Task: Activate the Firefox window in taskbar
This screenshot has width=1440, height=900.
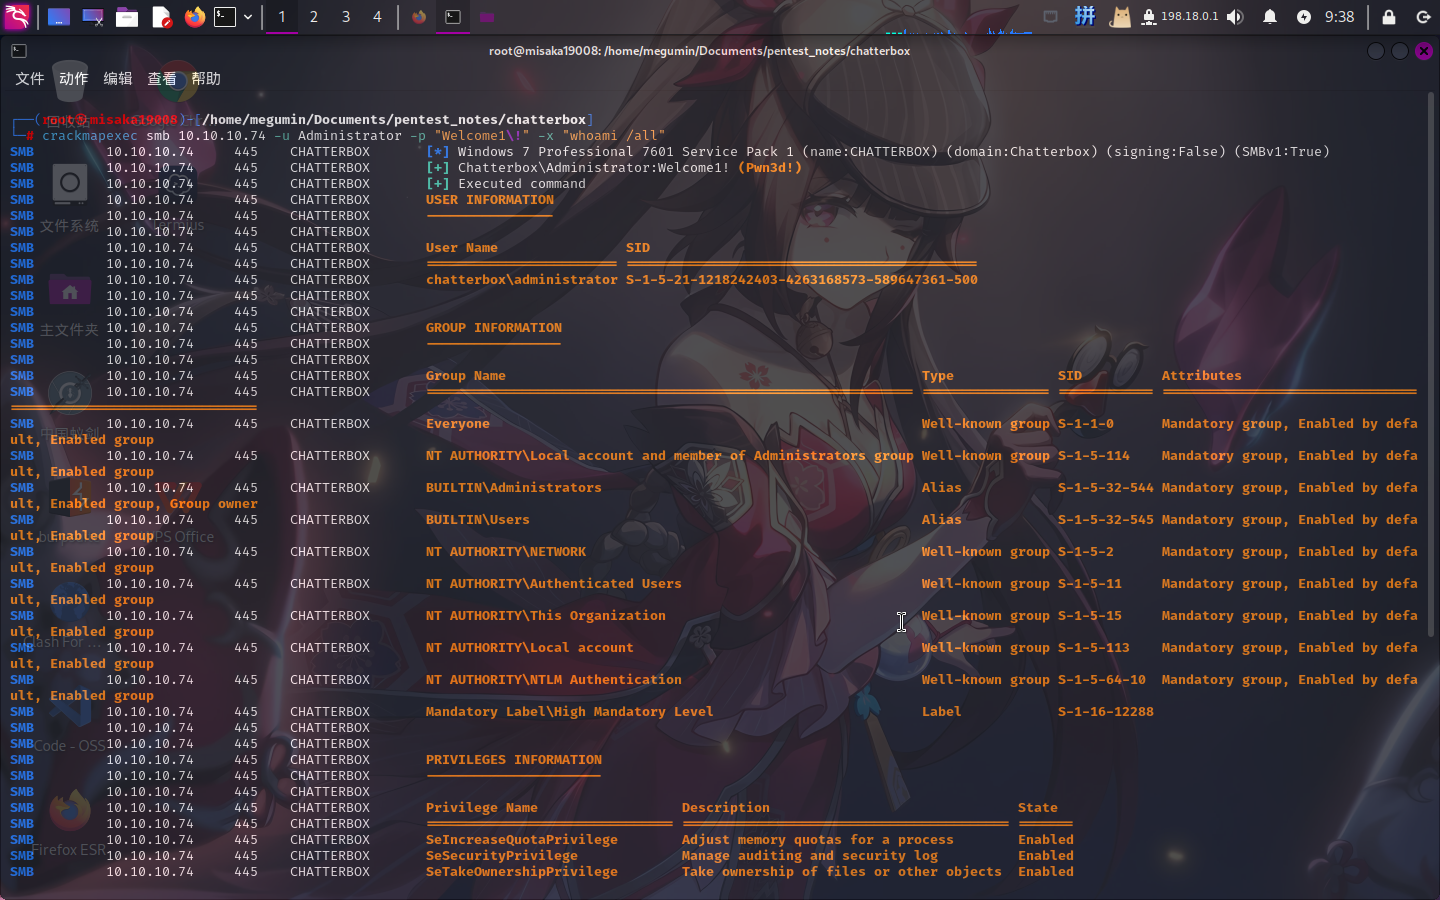Action: coord(419,17)
